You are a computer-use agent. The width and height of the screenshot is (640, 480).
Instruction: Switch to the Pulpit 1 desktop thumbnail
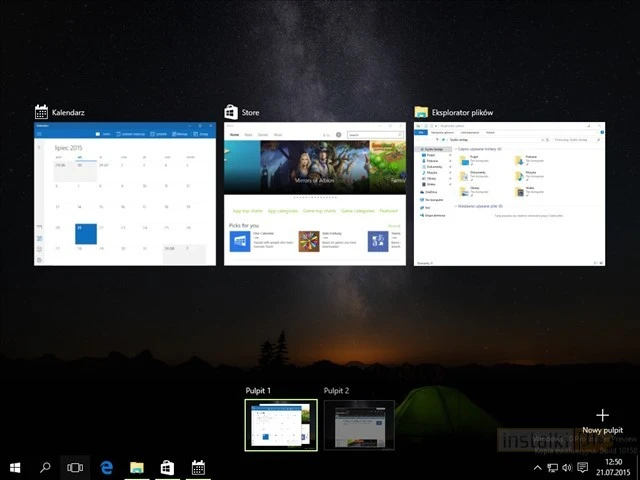(x=282, y=425)
